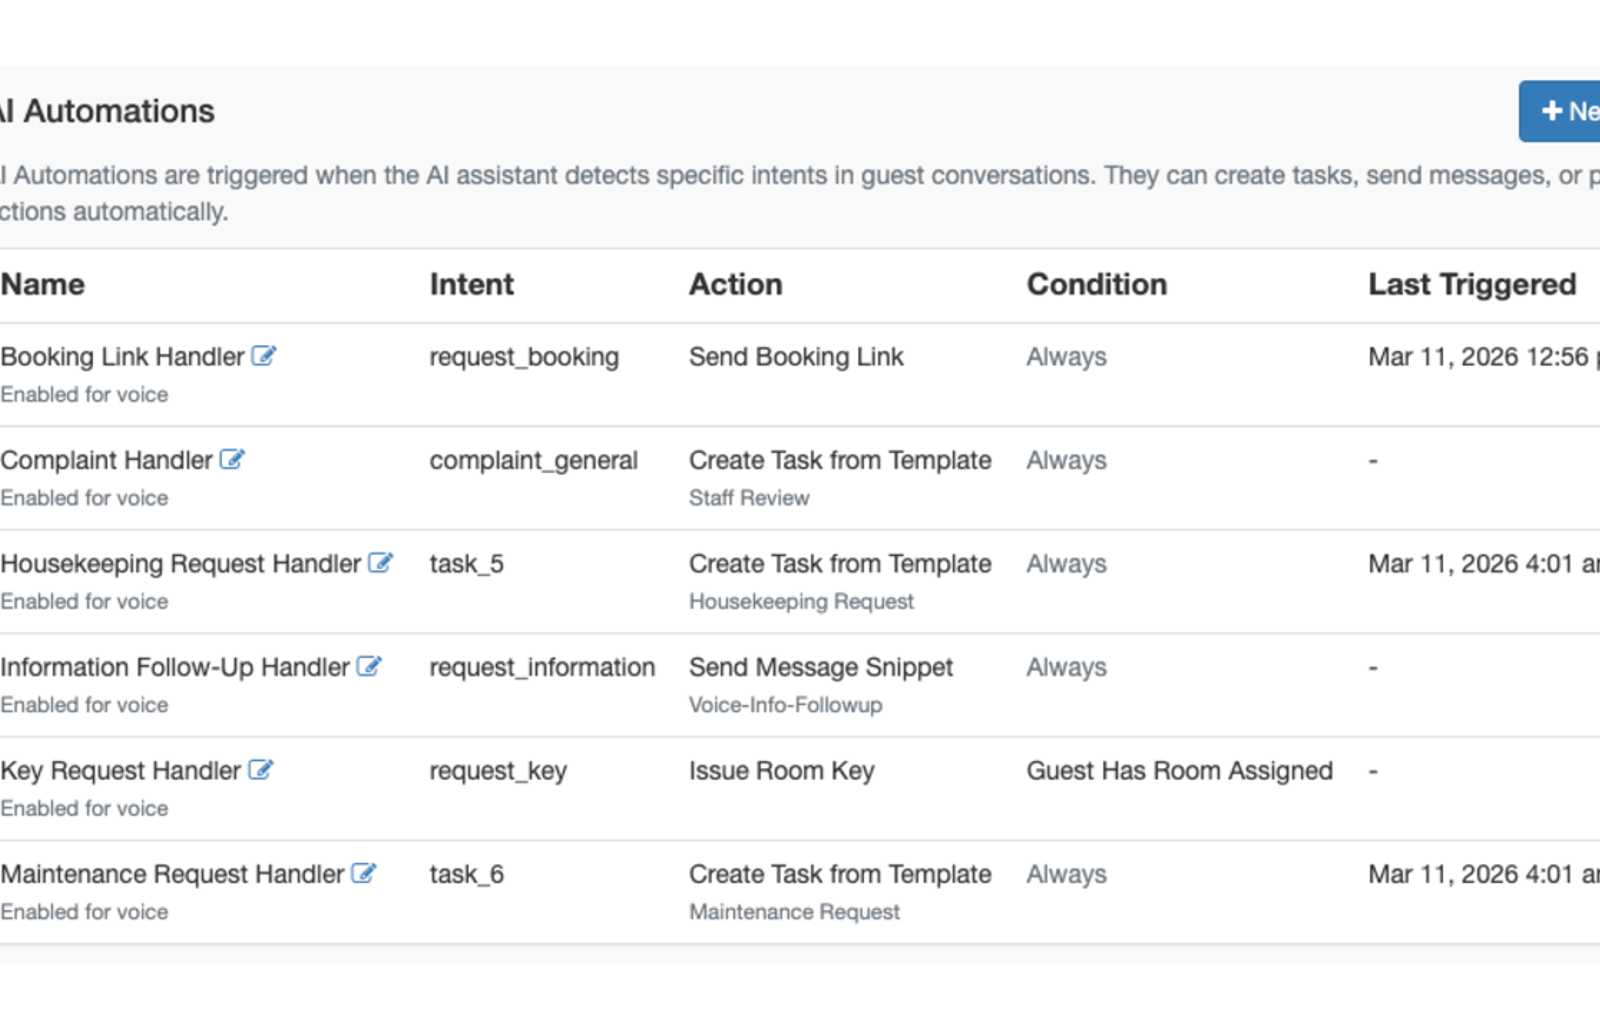Select the Voice-Info-Followup snippet label
The width and height of the screenshot is (1600, 1032).
[785, 705]
